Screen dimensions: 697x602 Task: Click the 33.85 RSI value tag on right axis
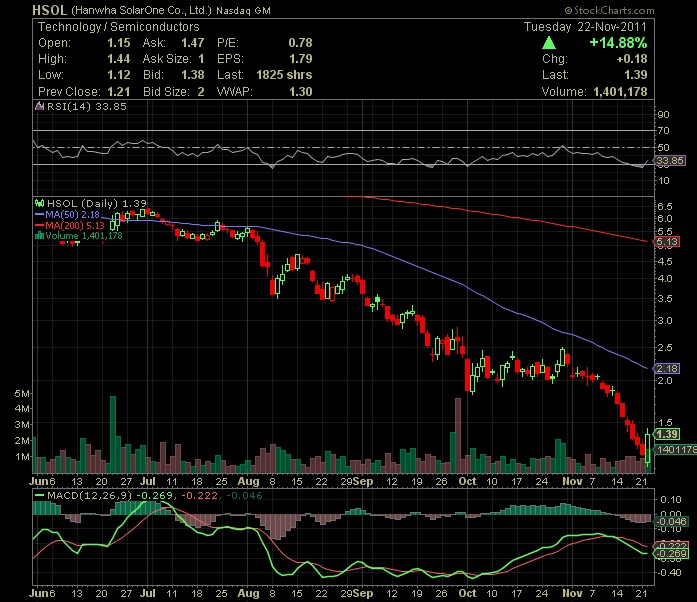click(670, 160)
